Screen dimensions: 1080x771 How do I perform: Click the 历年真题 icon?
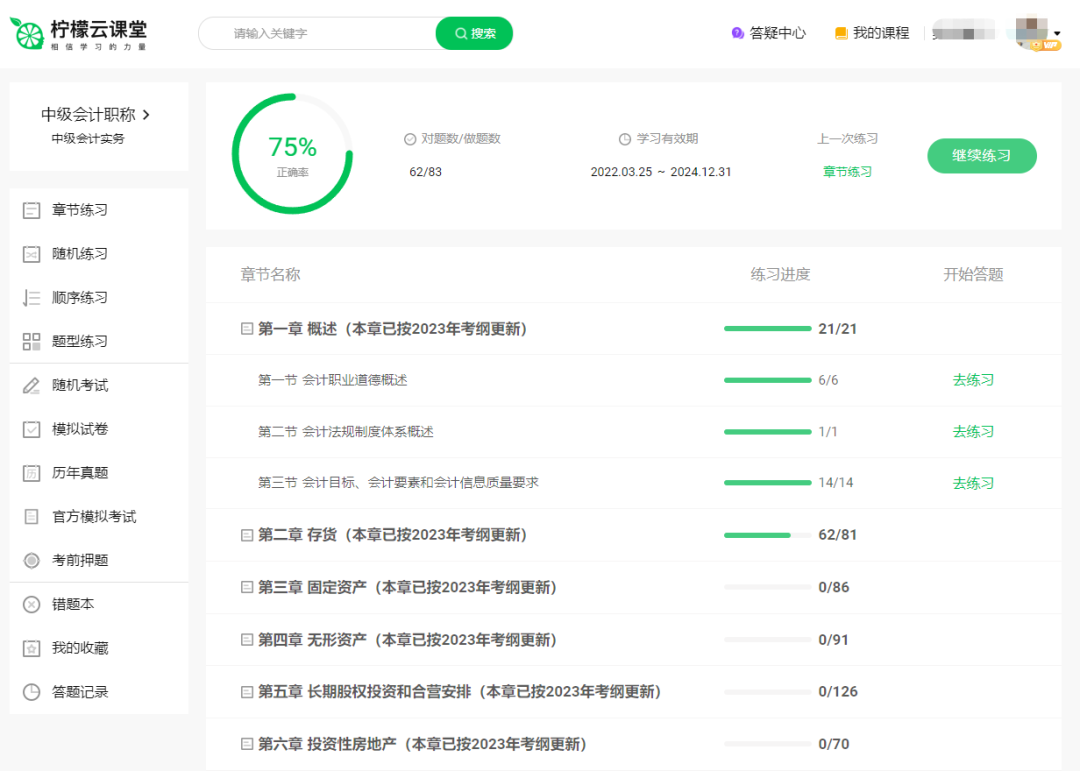(32, 473)
